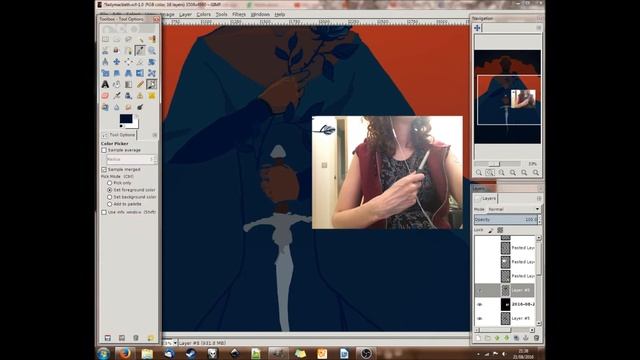Select the Free Select lasso tool
This screenshot has height=360, width=640.
coord(128,39)
